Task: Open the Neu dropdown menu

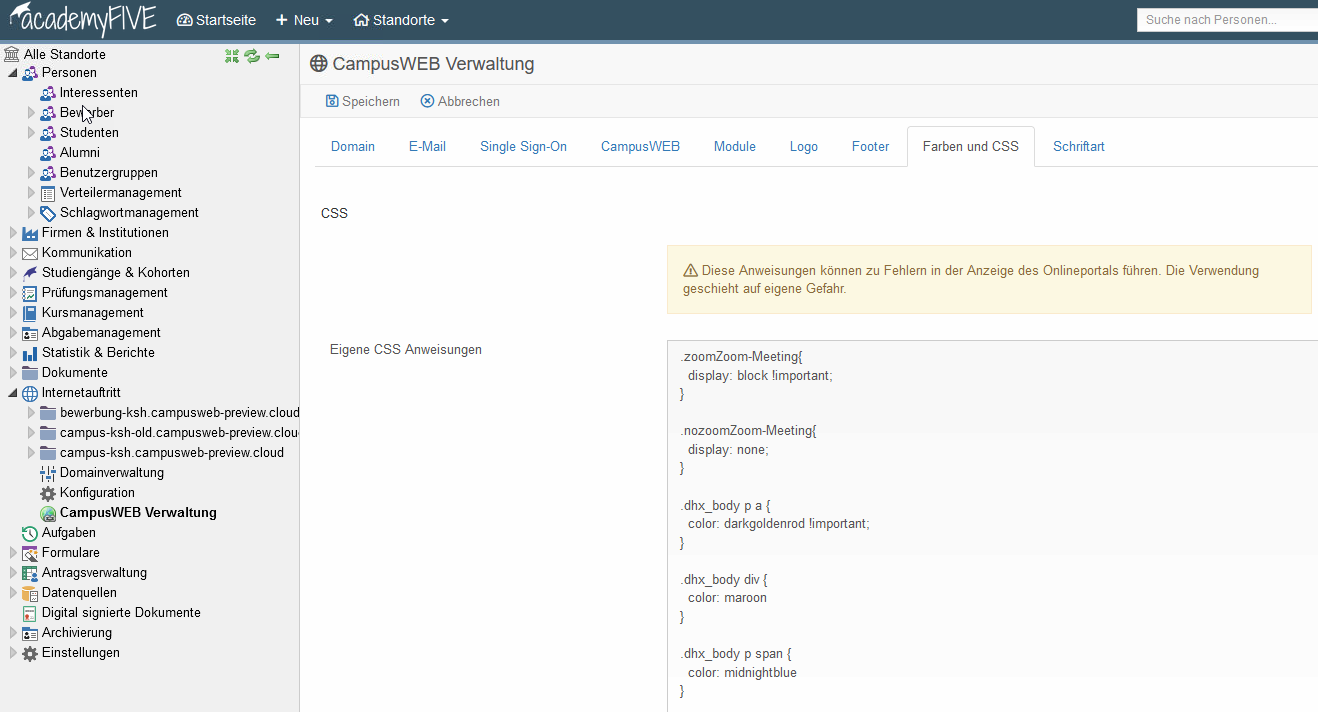Action: point(304,20)
